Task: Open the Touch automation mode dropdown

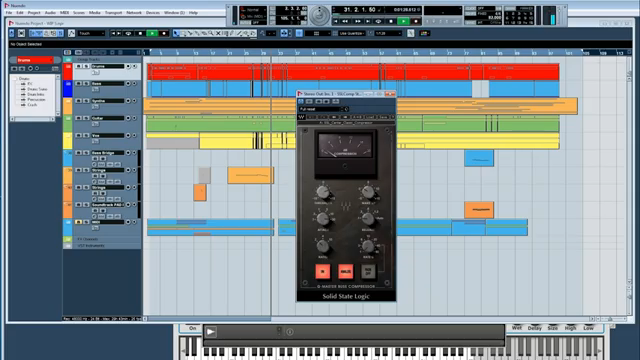Action: 92,33
